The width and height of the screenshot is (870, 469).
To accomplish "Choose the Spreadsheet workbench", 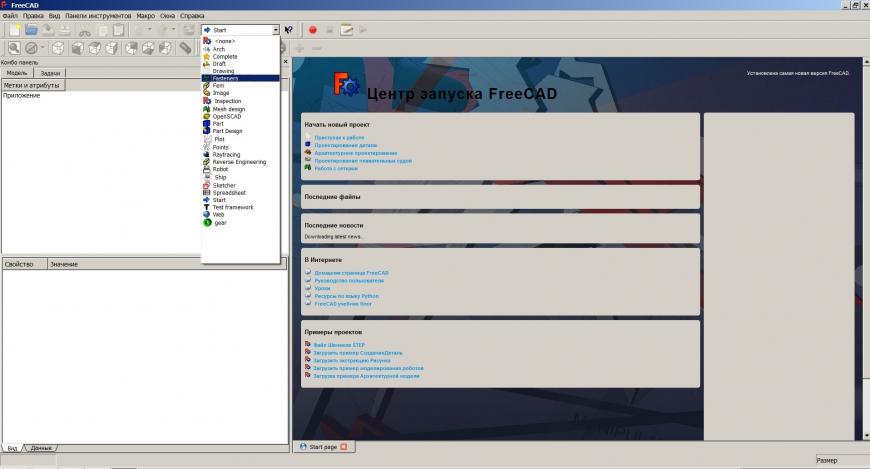I will 240,193.
